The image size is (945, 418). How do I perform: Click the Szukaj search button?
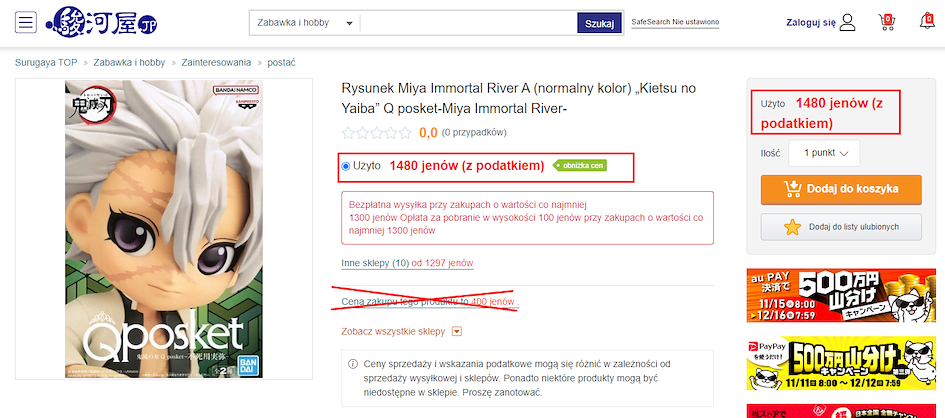tap(599, 23)
